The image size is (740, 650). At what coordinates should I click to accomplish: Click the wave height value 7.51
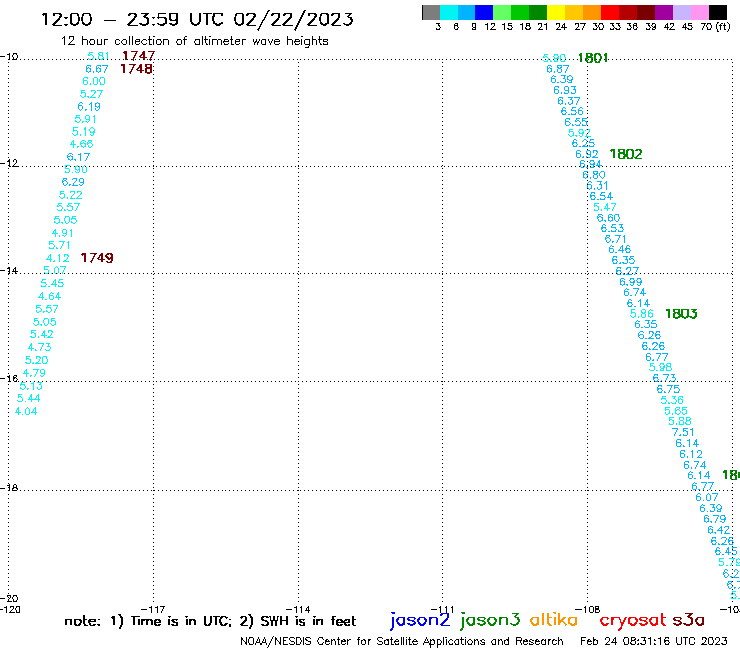[683, 432]
